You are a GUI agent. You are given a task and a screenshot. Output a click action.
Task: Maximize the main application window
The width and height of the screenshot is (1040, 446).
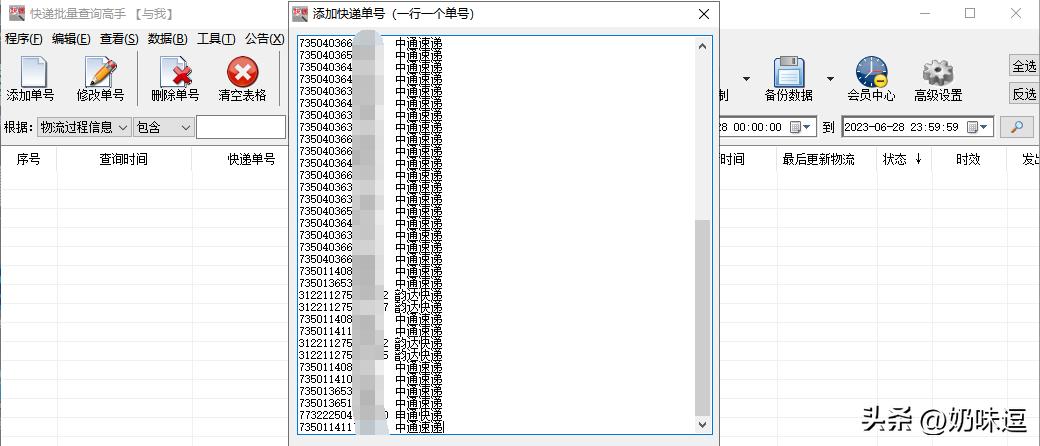click(970, 13)
